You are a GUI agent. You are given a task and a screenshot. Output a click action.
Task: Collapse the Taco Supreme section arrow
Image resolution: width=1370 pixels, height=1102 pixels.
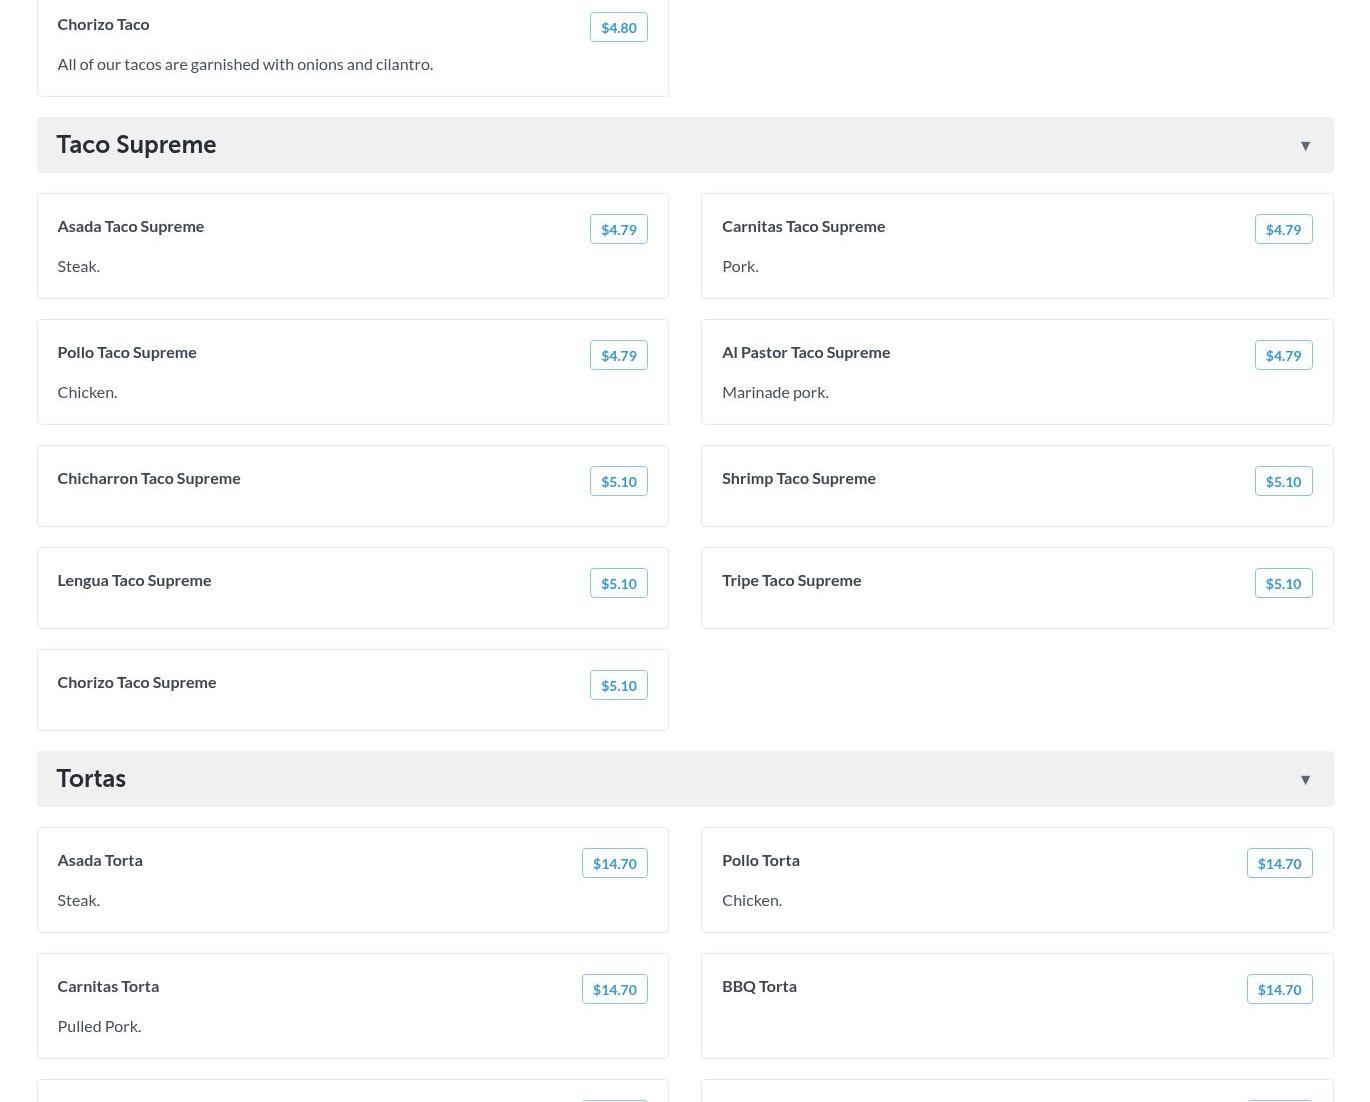tap(1305, 146)
